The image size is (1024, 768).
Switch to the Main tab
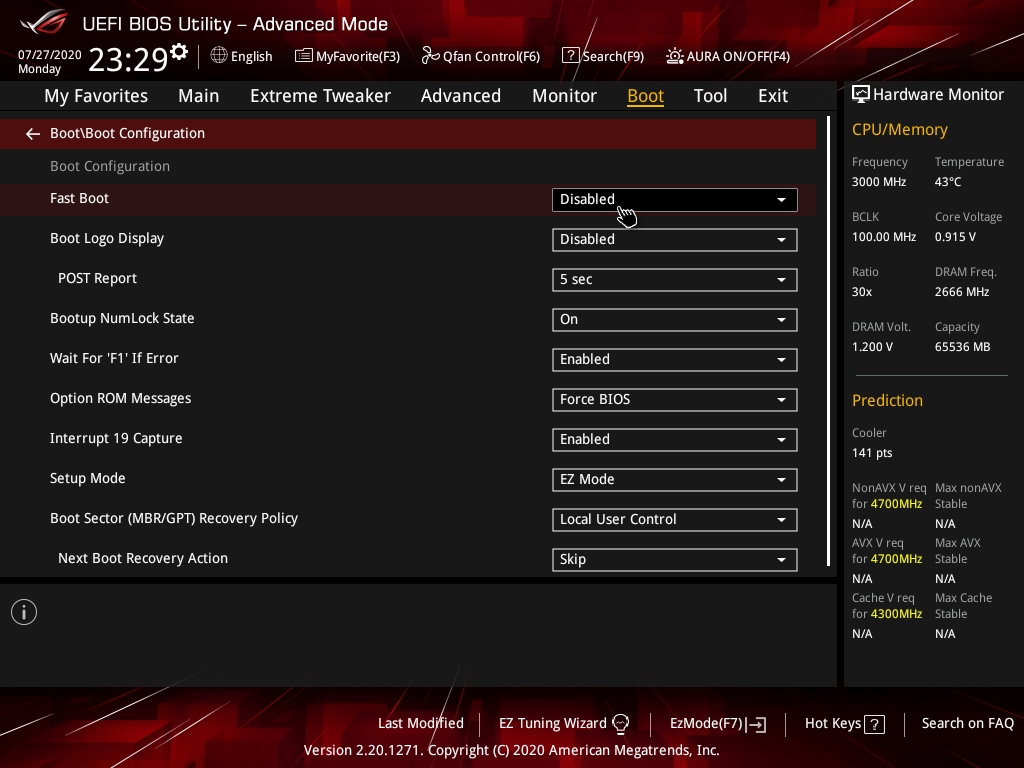(x=199, y=96)
